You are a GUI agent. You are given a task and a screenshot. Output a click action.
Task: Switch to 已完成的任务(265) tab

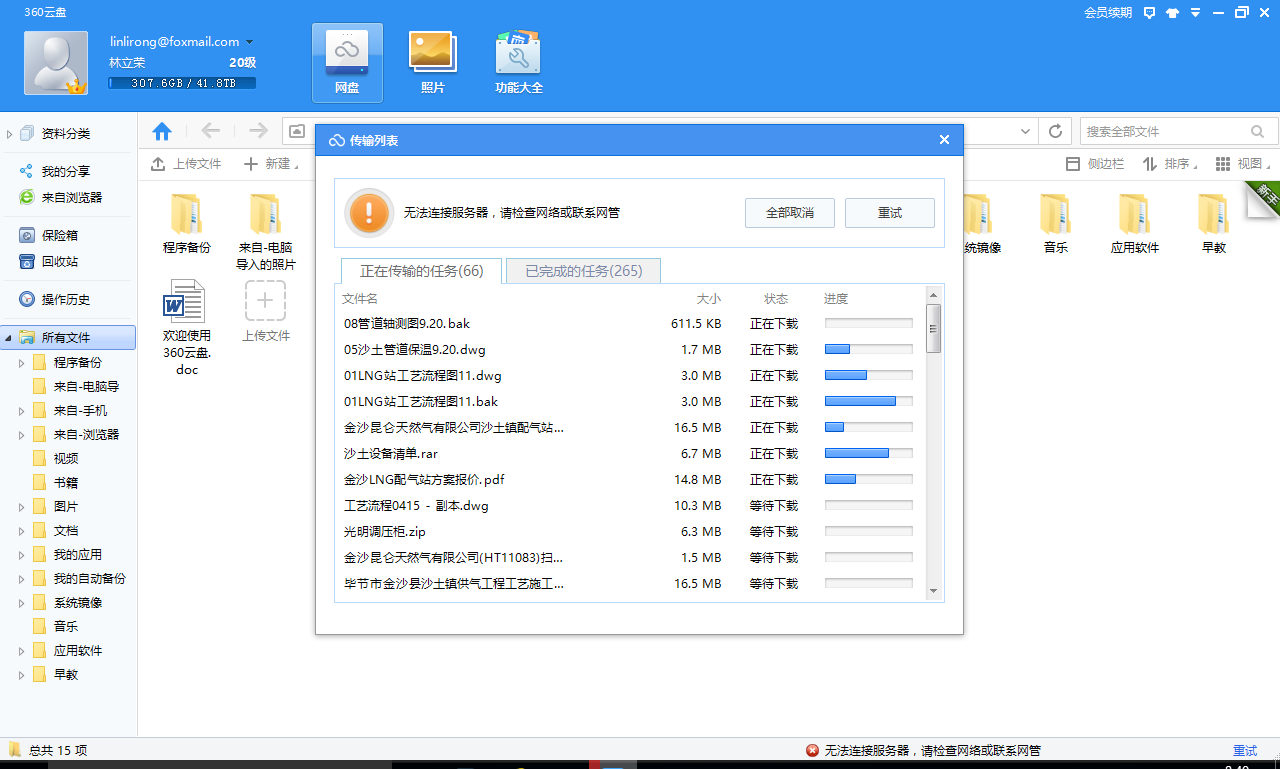(584, 271)
